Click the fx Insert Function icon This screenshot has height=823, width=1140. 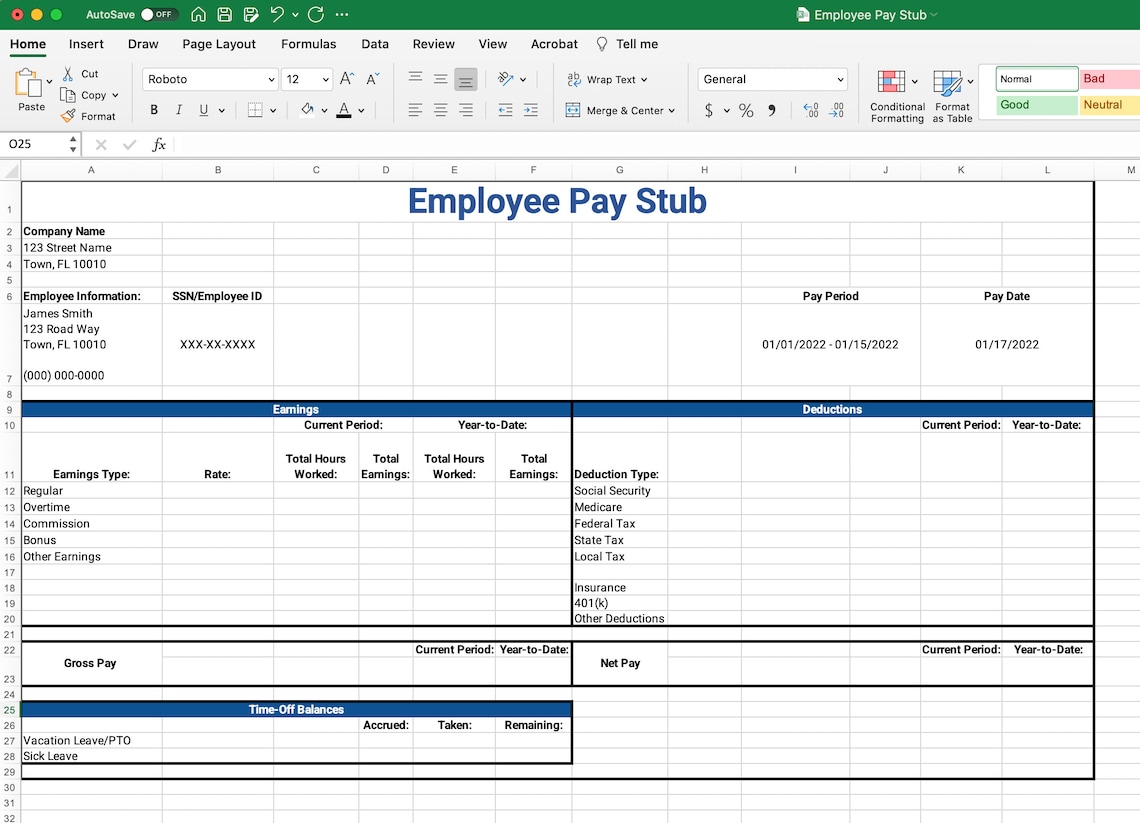pyautogui.click(x=158, y=144)
